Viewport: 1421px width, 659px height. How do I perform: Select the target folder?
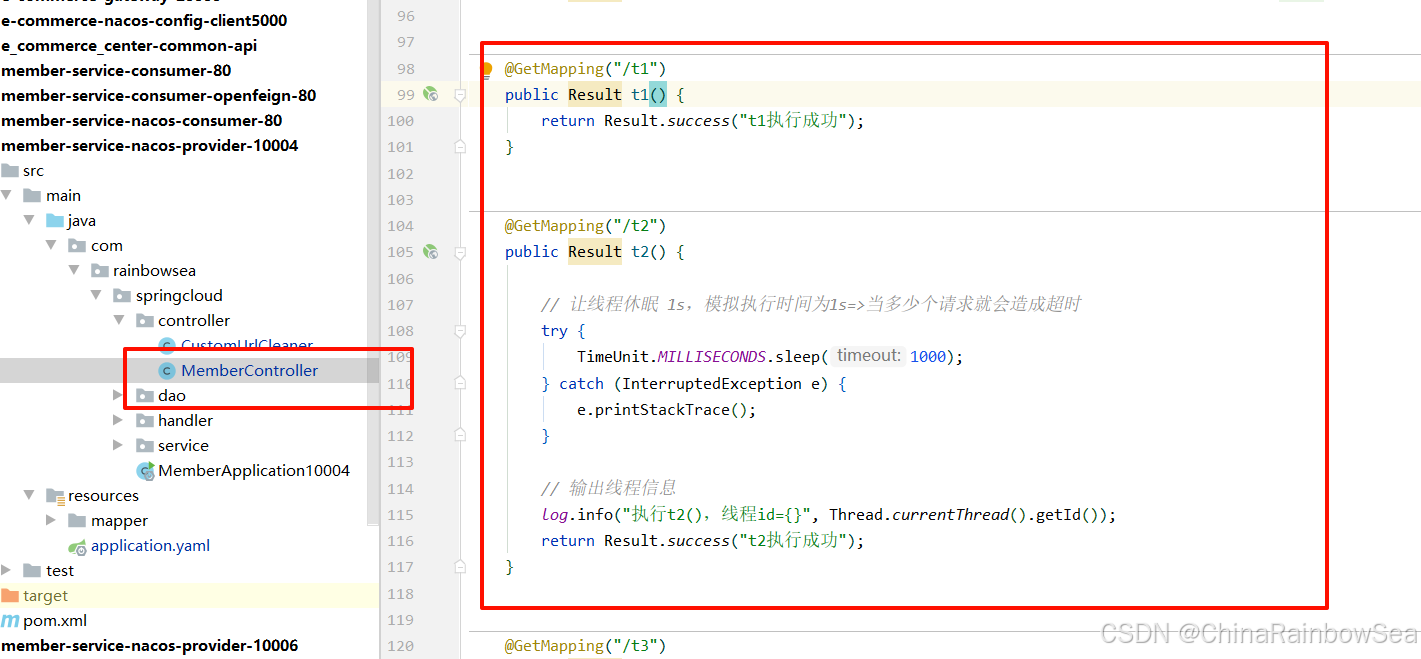tap(45, 595)
